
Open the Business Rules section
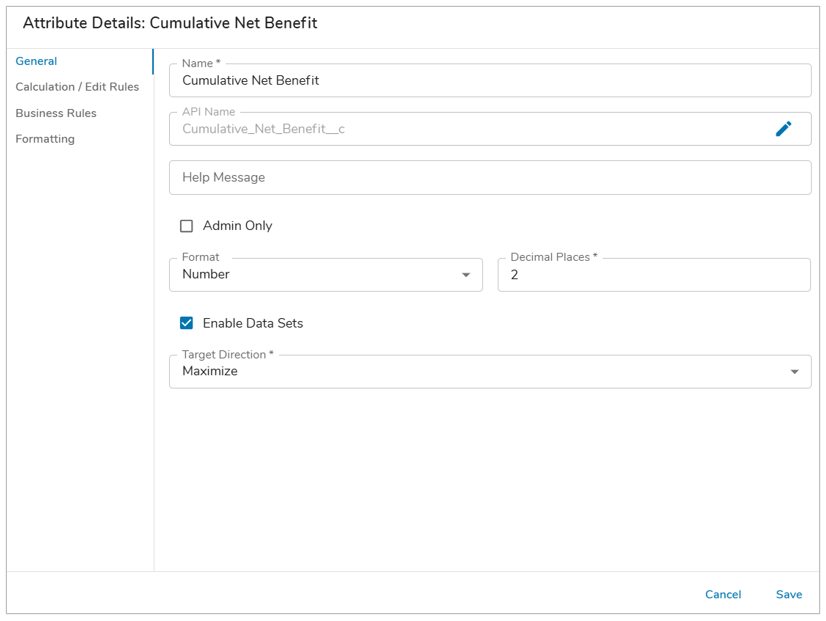(x=56, y=113)
